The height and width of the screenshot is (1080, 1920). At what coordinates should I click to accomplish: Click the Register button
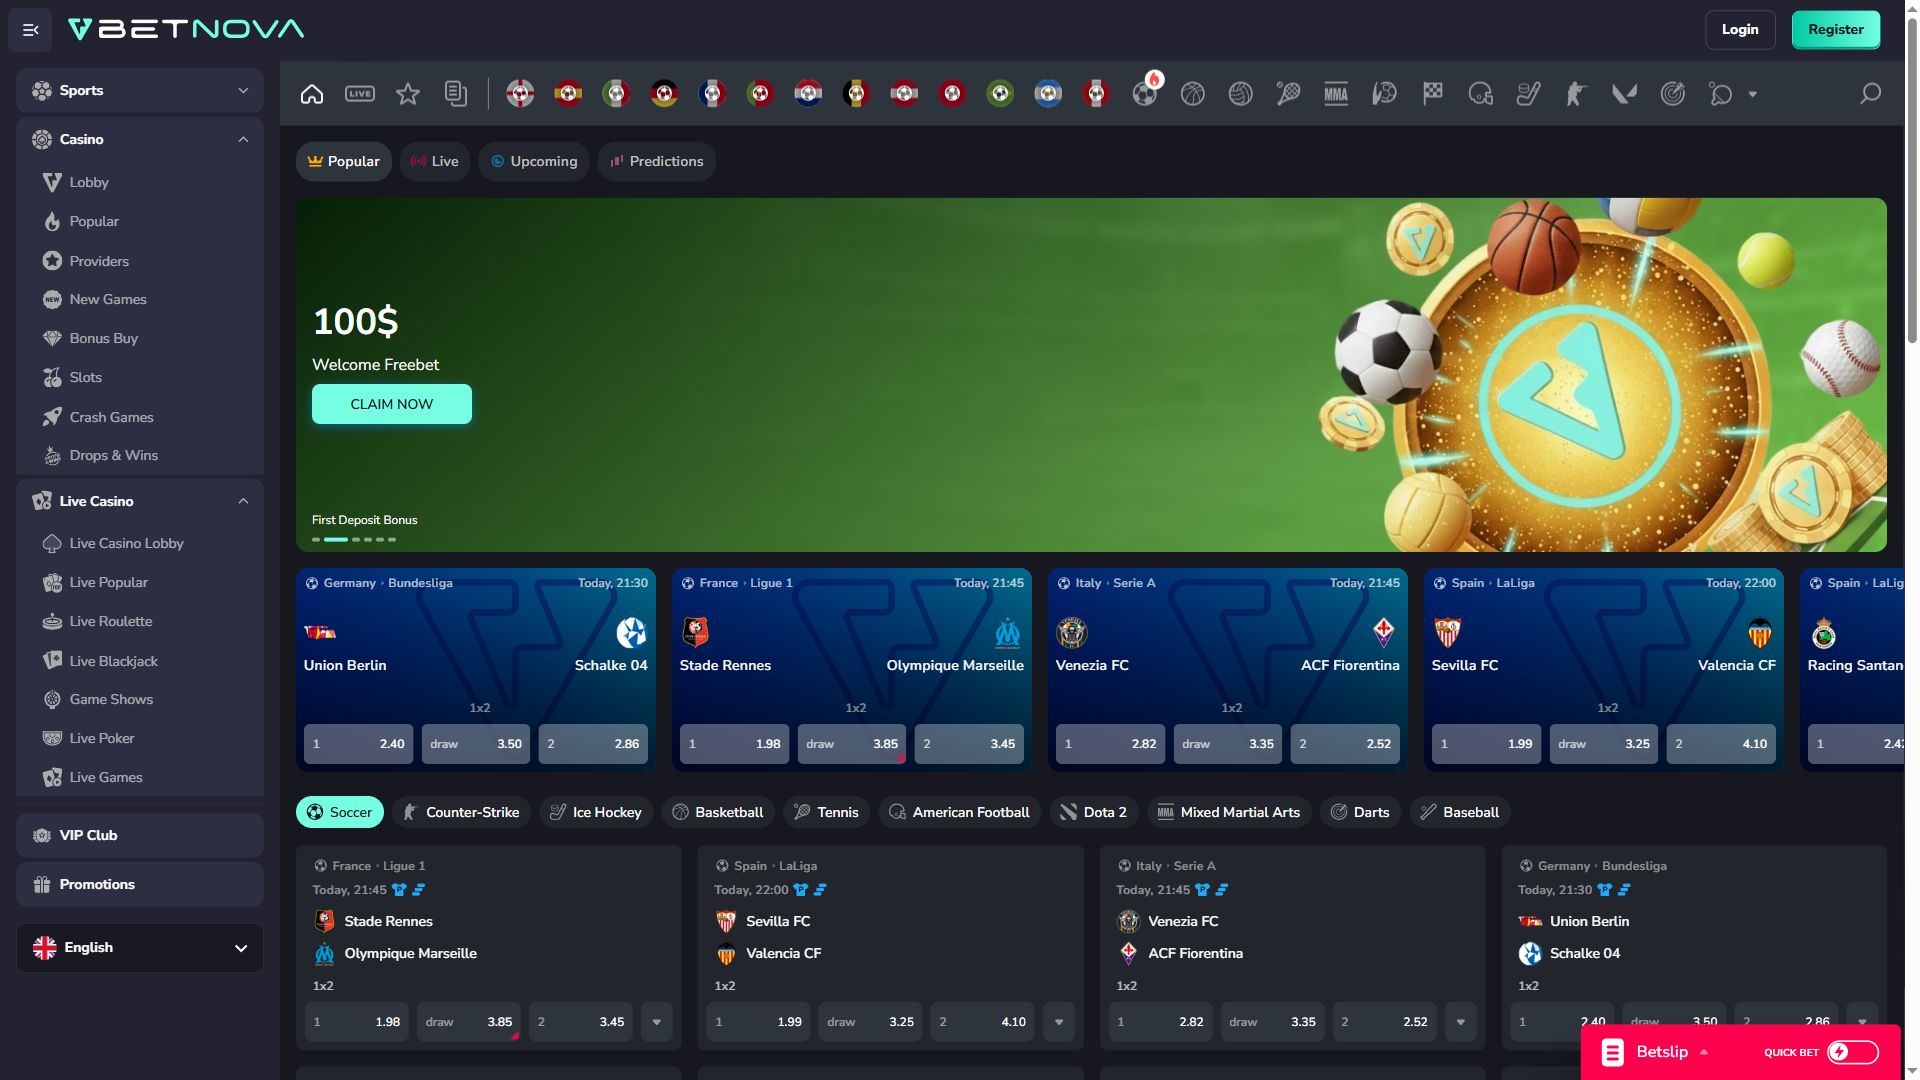click(x=1836, y=30)
